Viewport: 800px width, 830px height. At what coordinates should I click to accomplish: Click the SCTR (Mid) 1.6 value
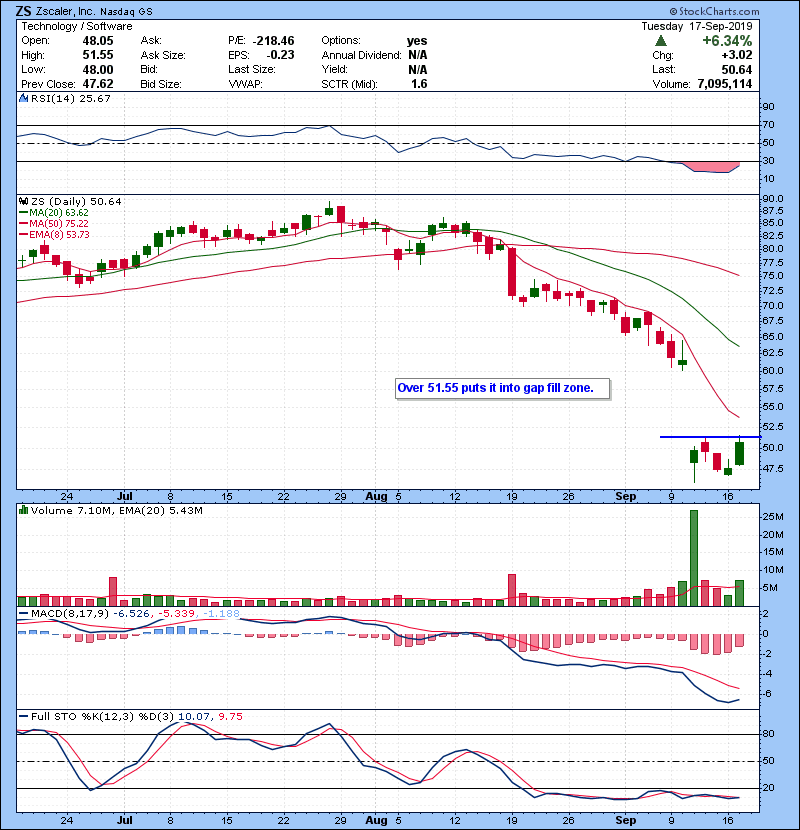[419, 84]
